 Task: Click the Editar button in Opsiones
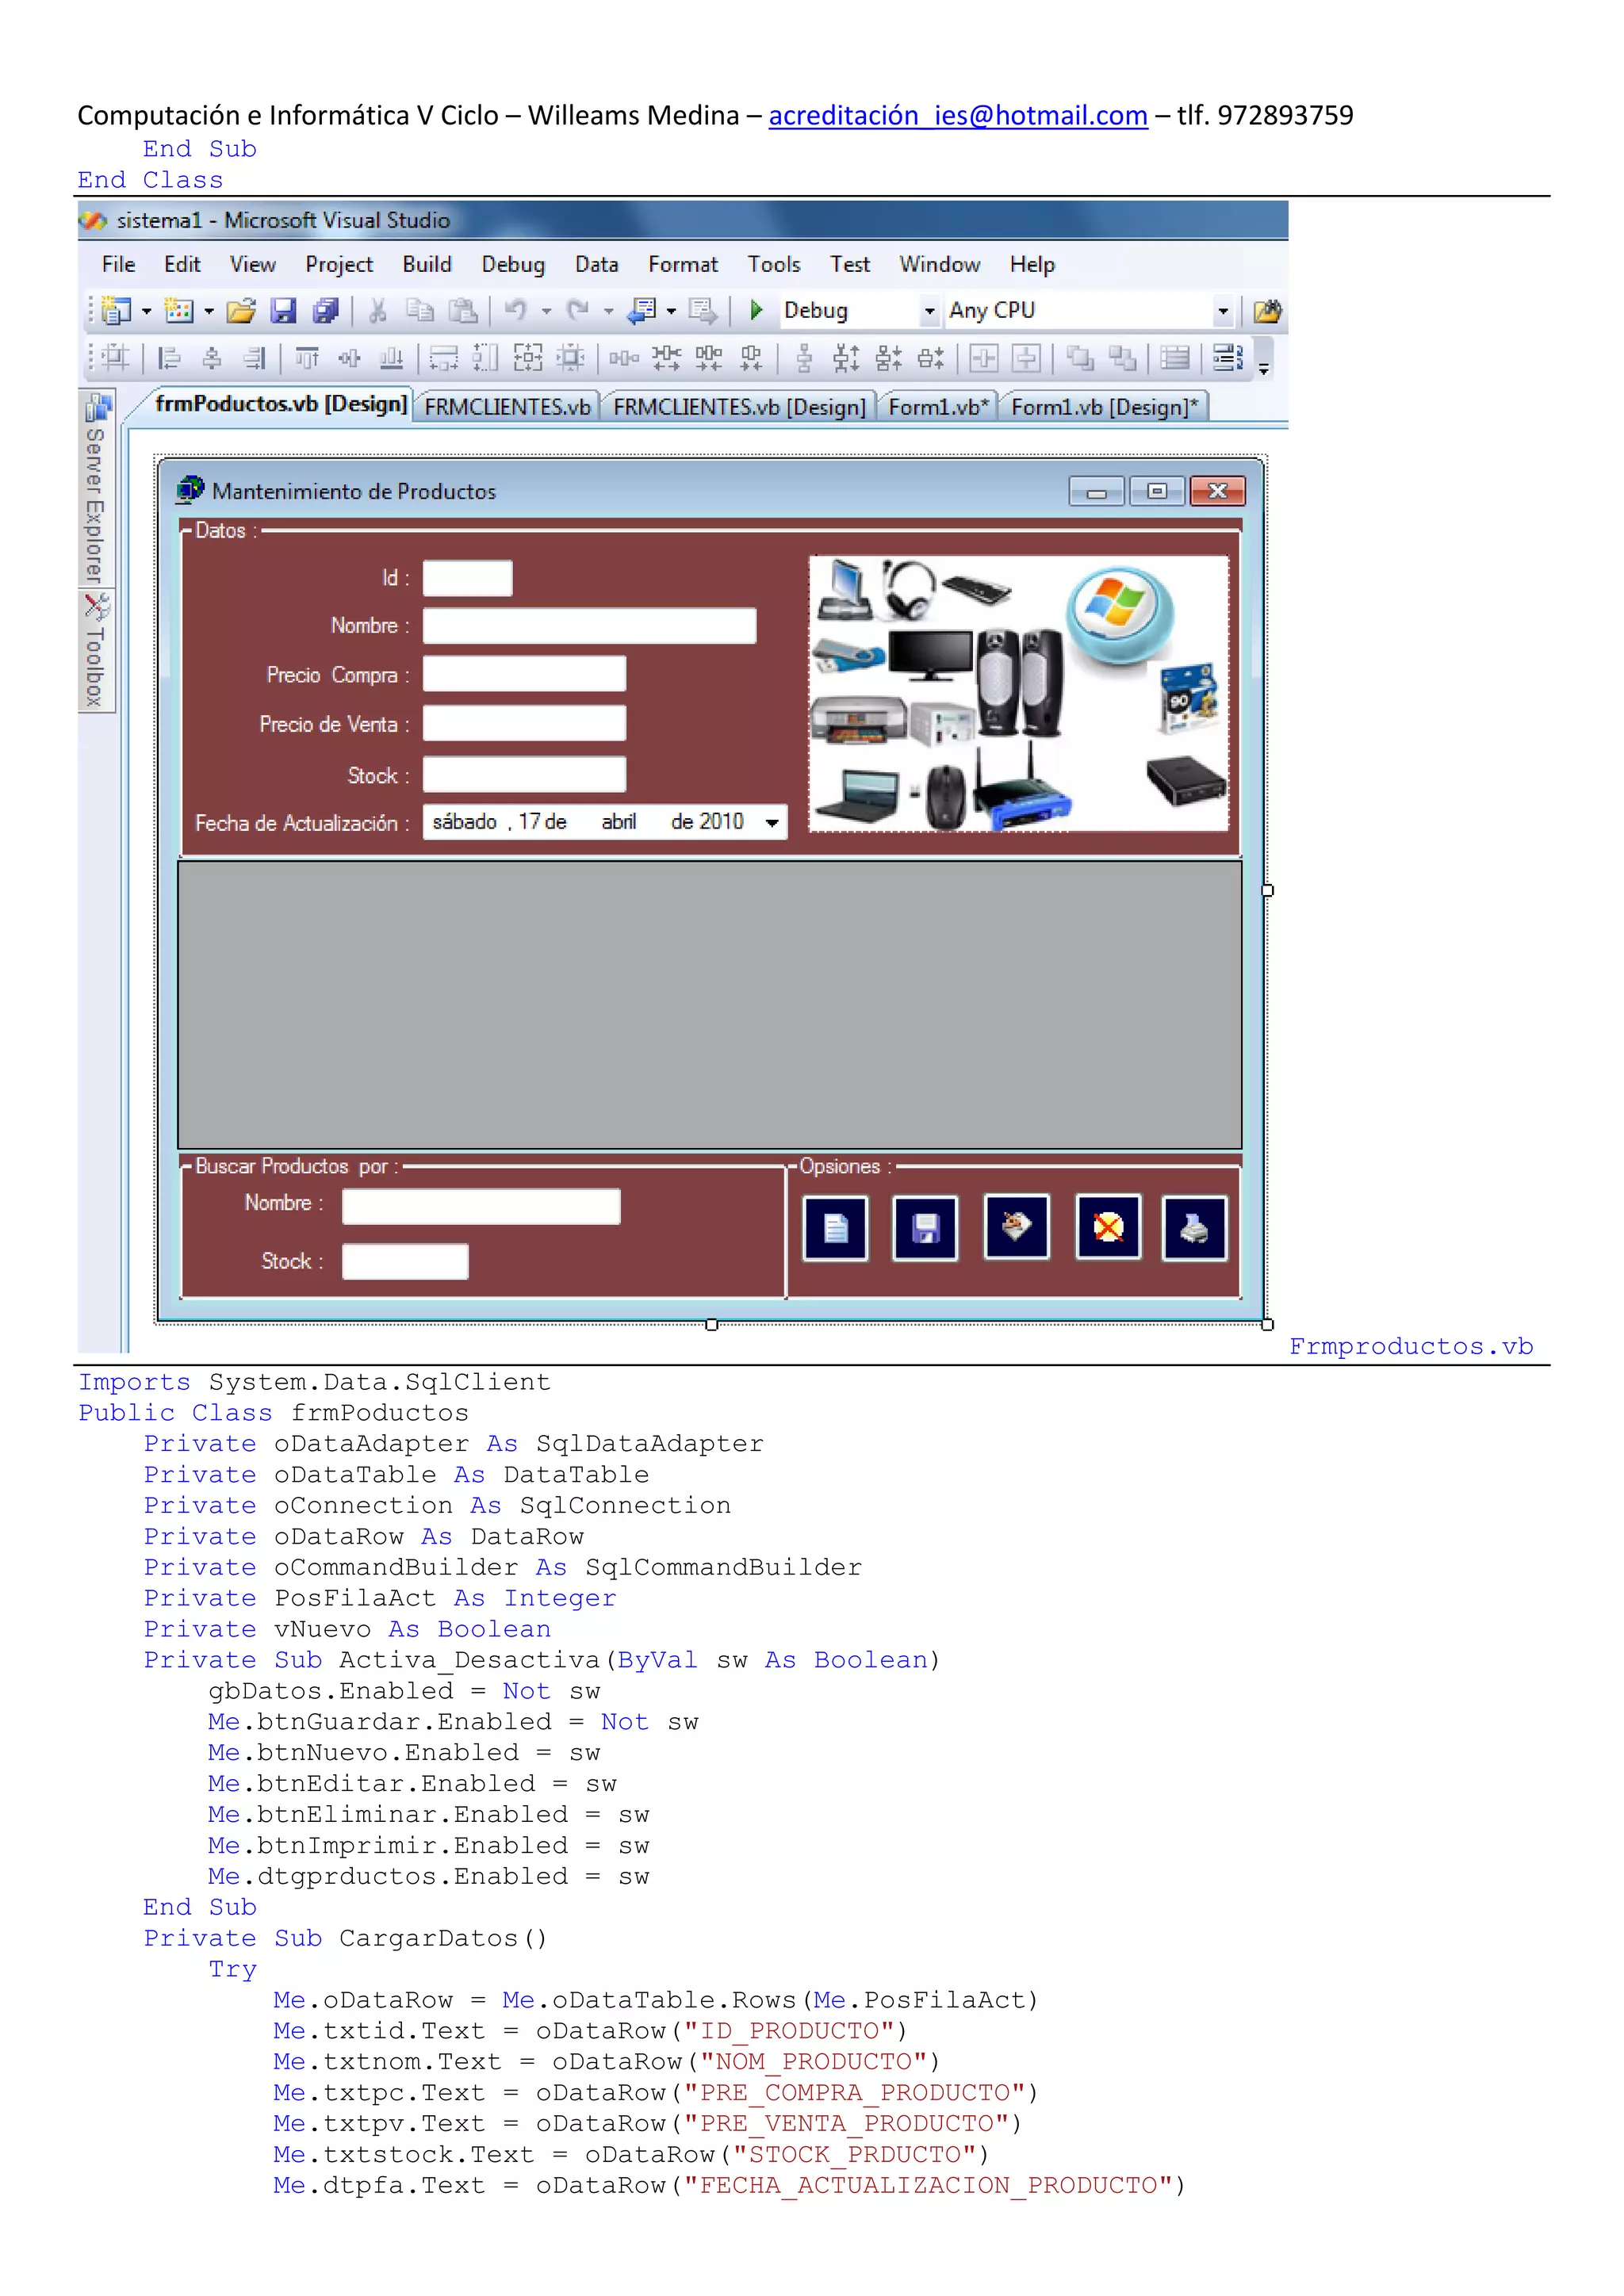click(x=1017, y=1226)
